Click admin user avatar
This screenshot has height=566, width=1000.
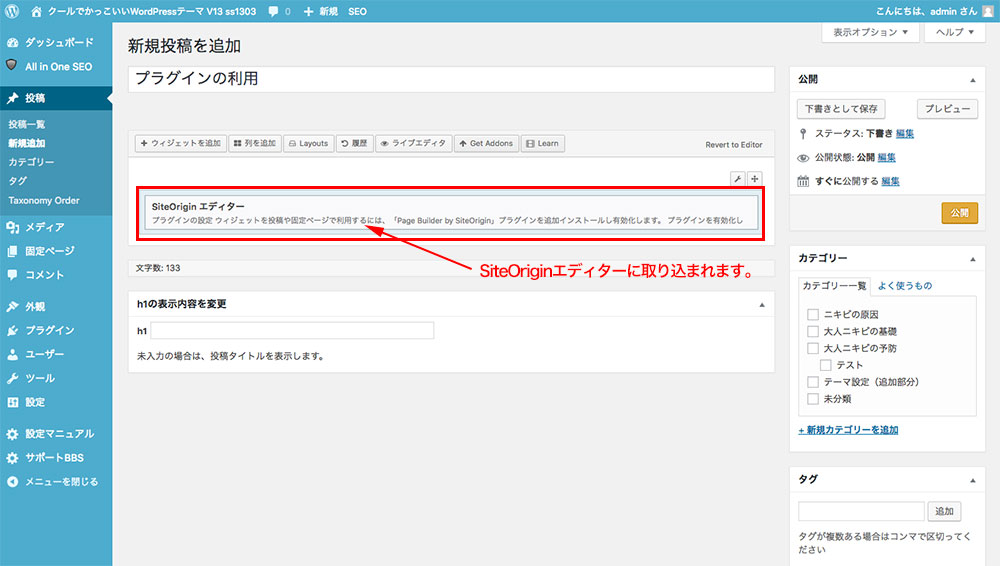tap(988, 11)
